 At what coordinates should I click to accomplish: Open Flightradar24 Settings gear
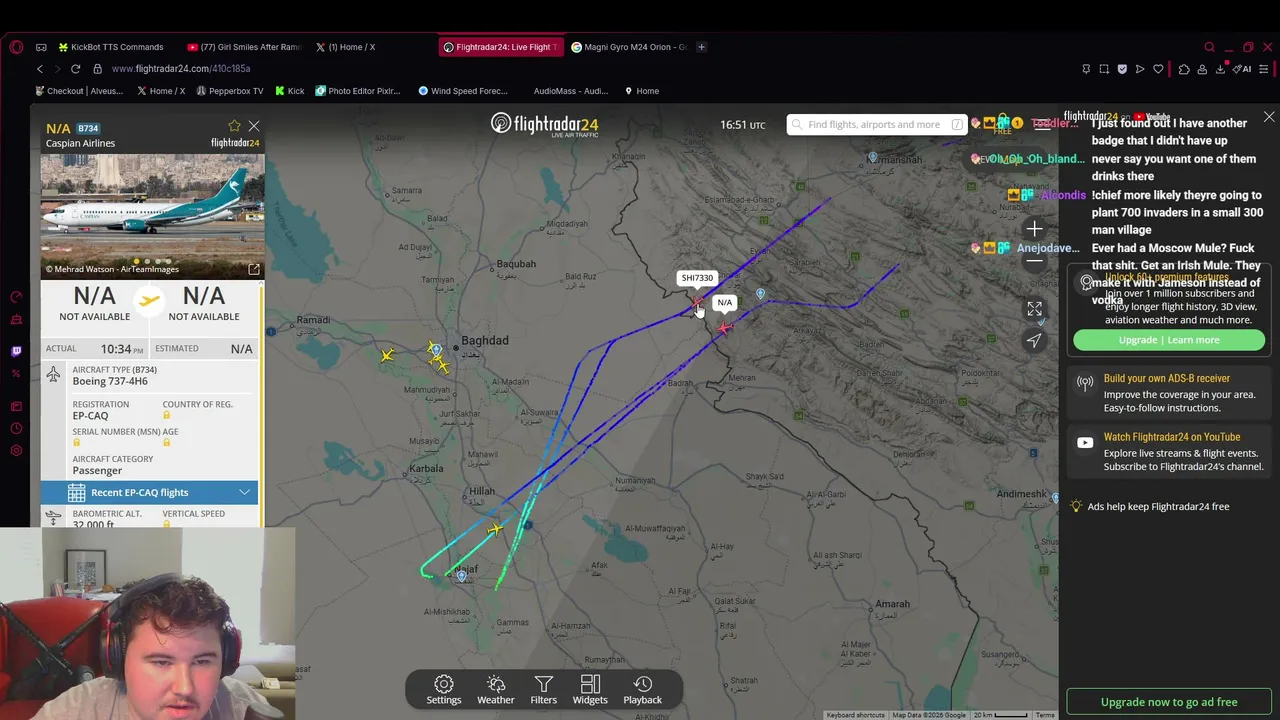[x=444, y=690]
